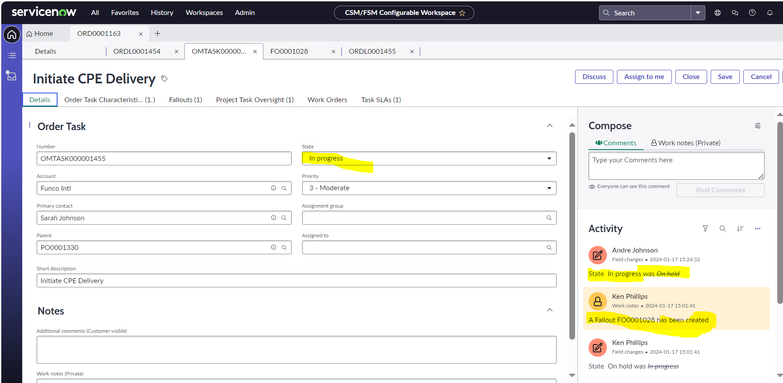Switch to Order Task Characteristics tab
This screenshot has width=783, height=383.
click(110, 100)
